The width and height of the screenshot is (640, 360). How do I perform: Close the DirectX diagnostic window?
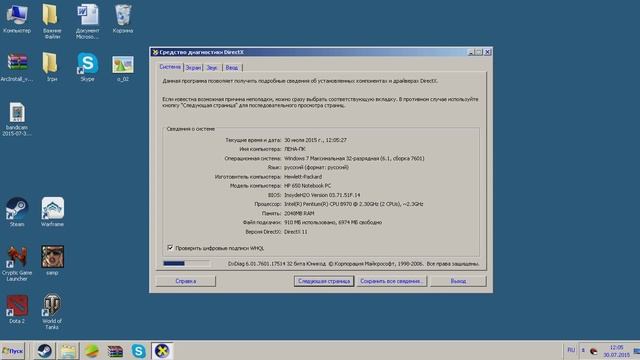487,52
